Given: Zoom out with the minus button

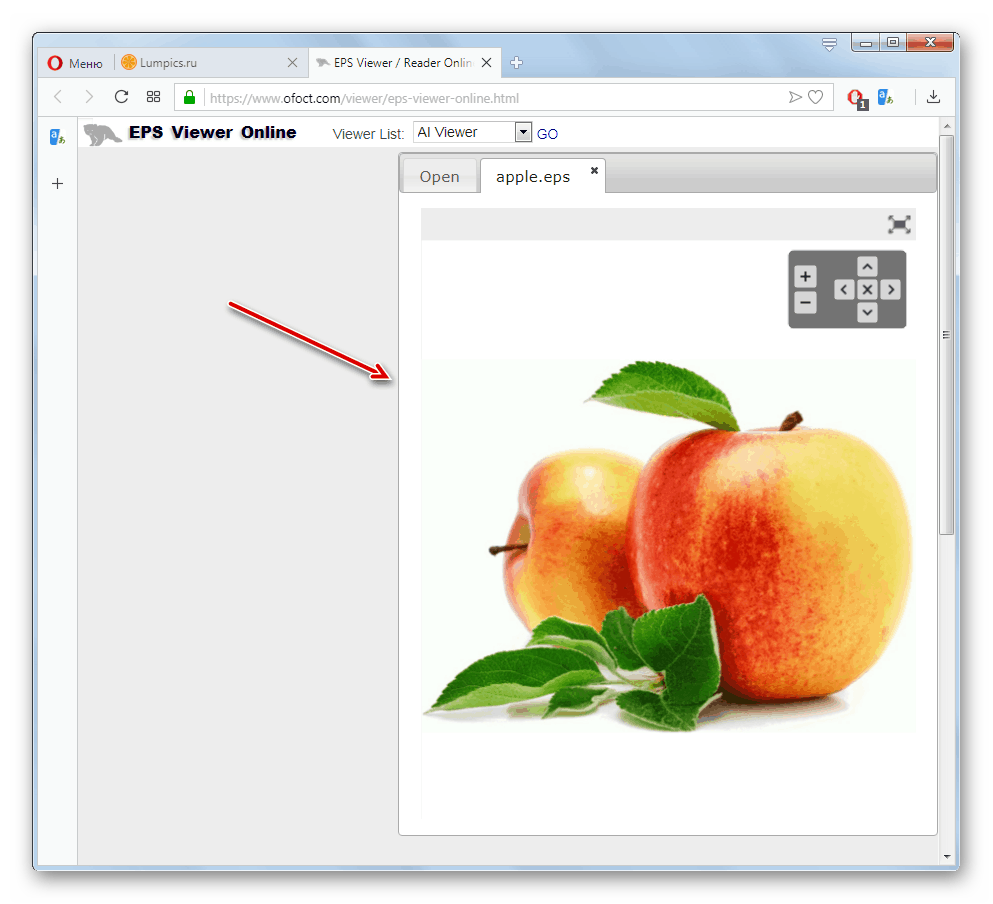Looking at the screenshot, I should tap(806, 302).
